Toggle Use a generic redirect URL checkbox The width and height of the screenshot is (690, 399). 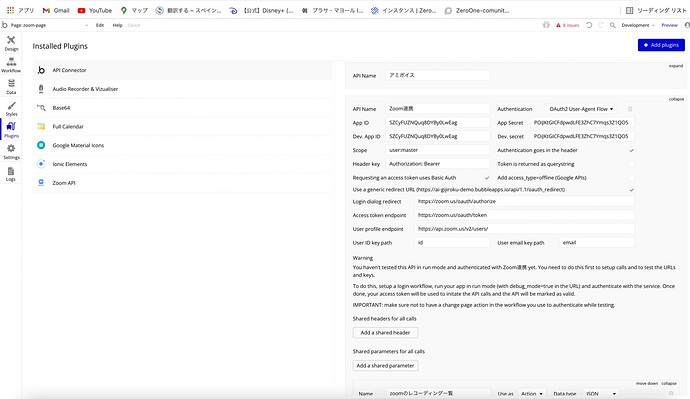[631, 190]
